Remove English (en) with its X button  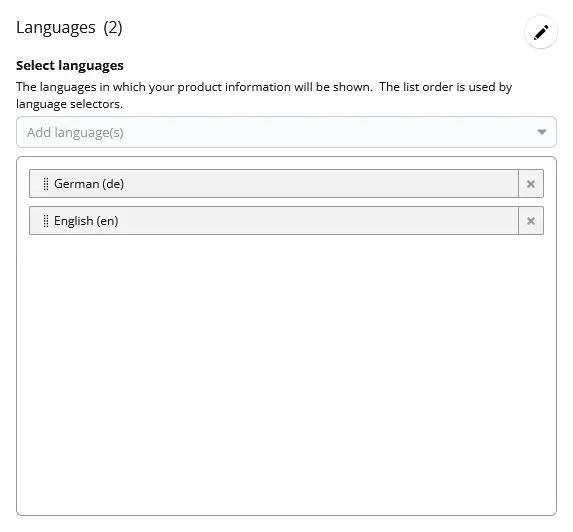531,221
